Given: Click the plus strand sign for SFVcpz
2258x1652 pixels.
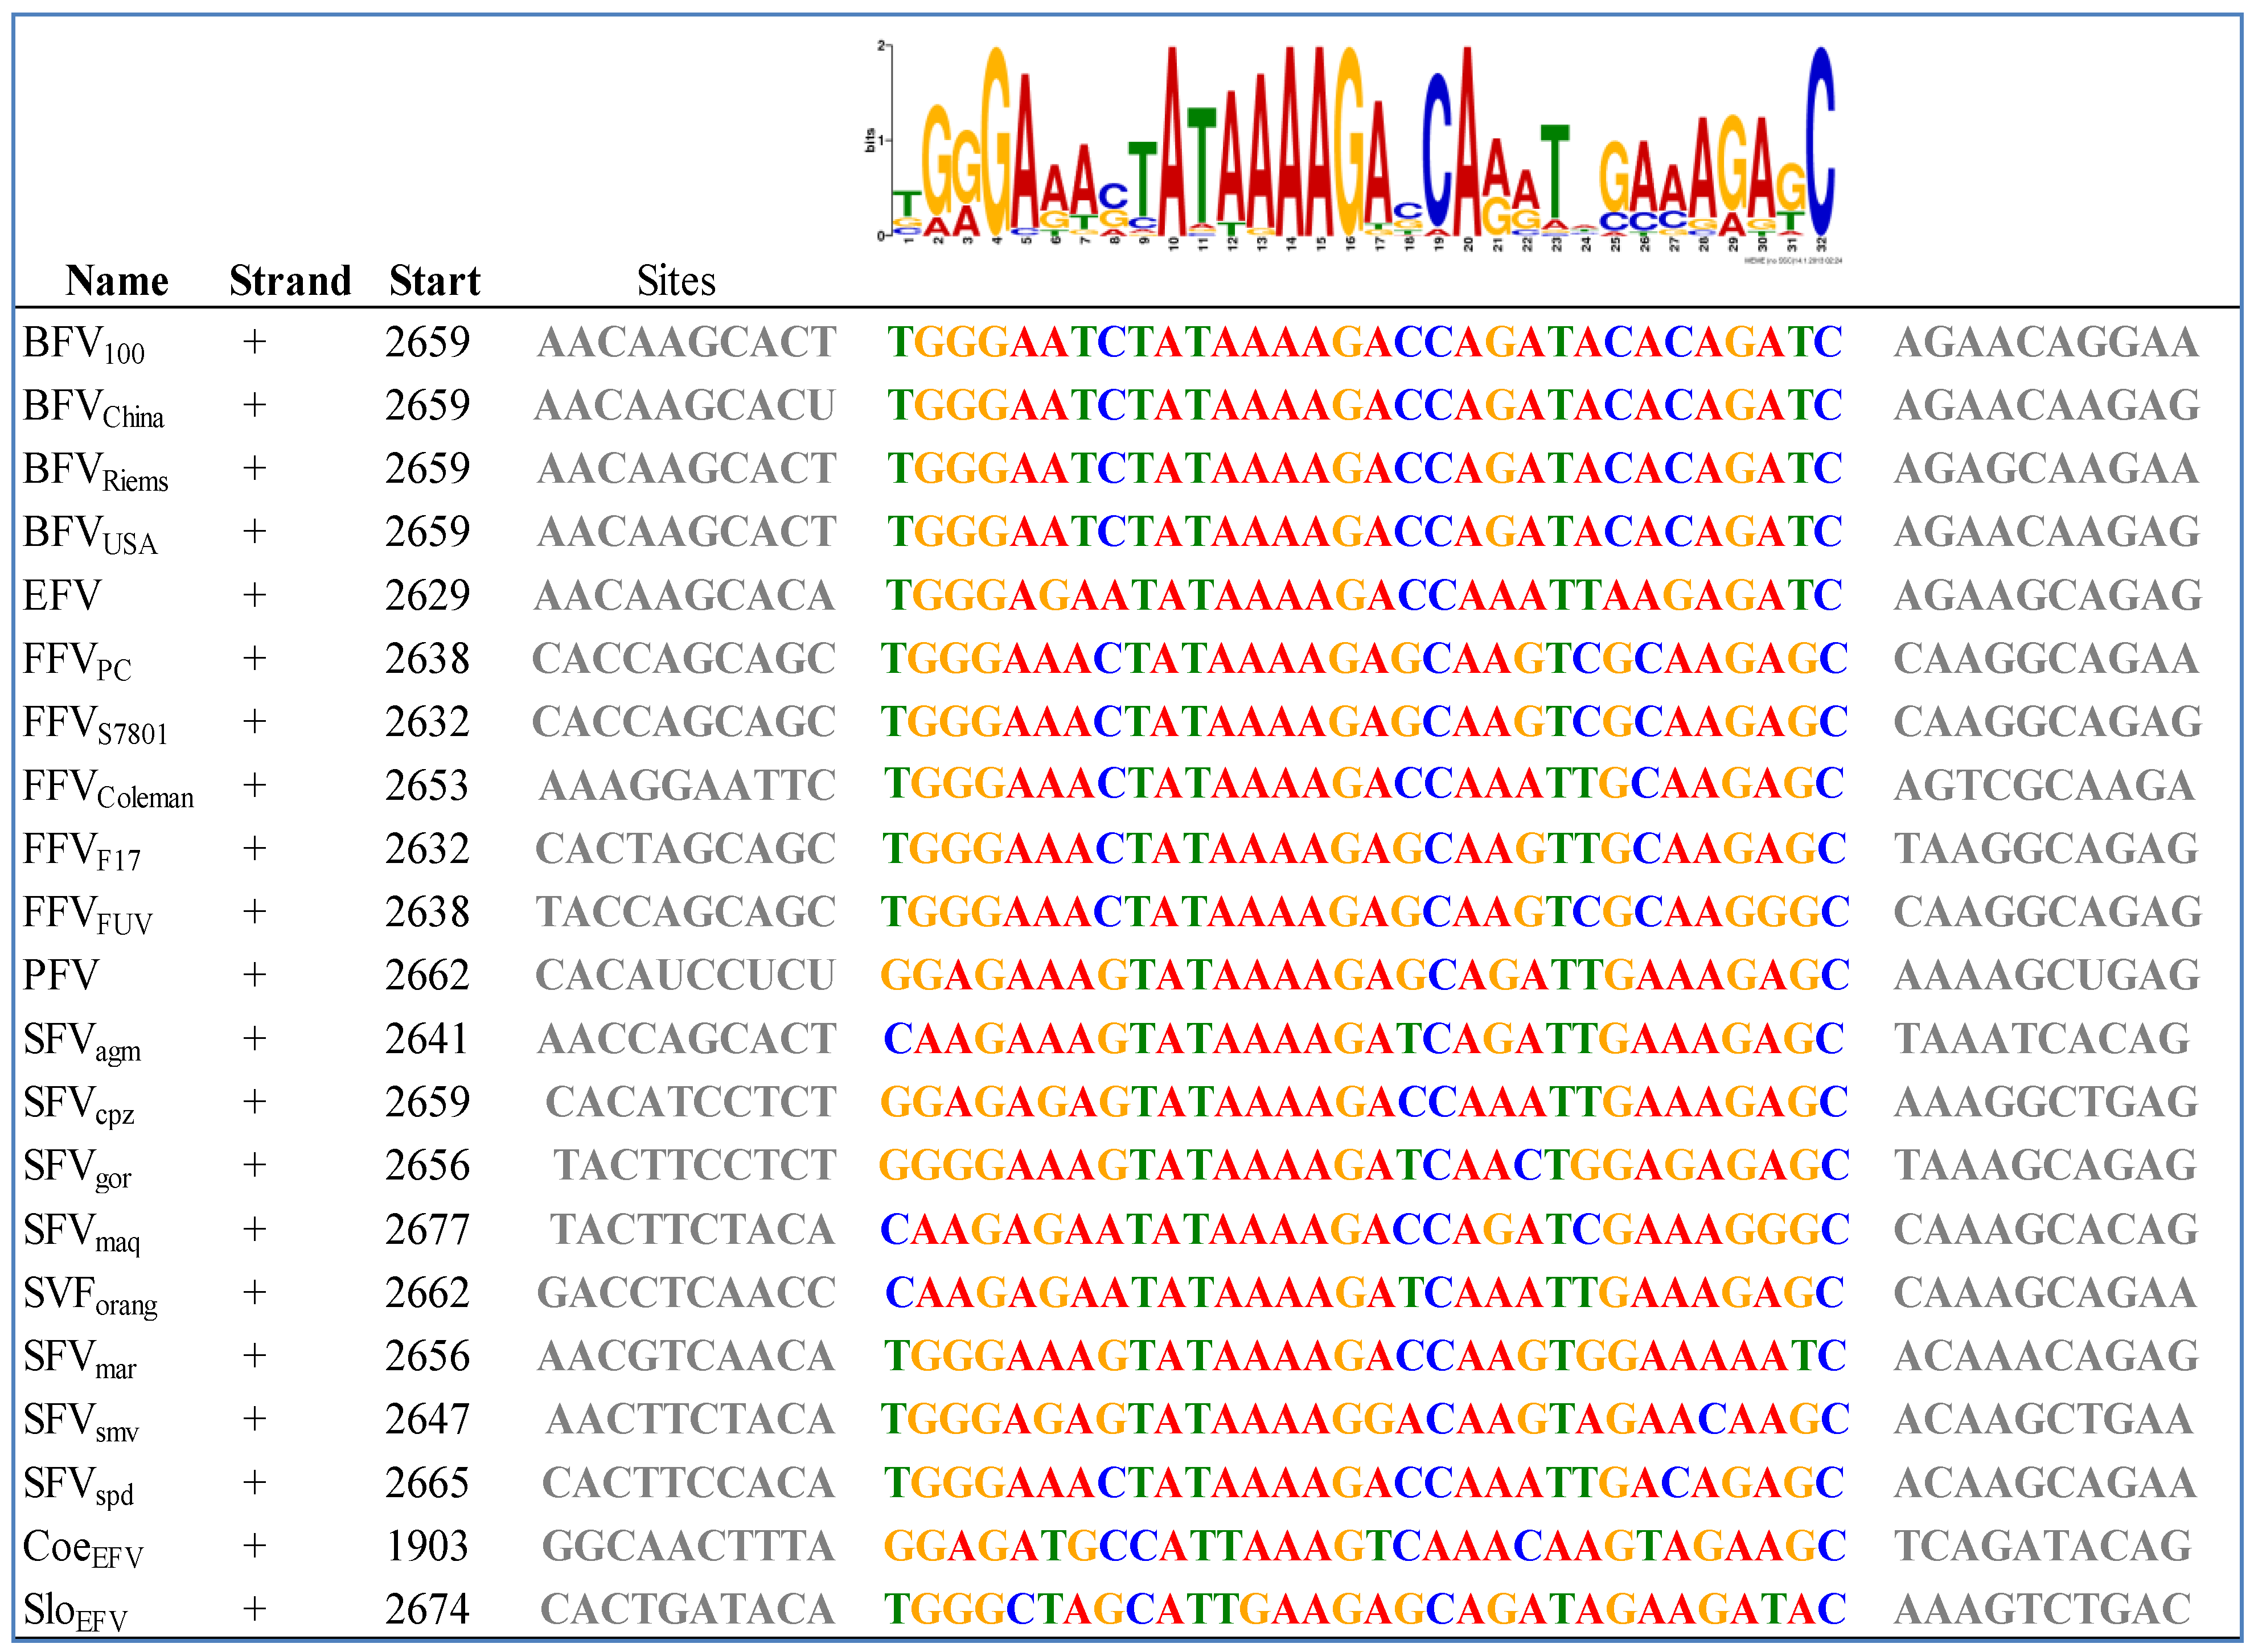Looking at the screenshot, I should (255, 1102).
